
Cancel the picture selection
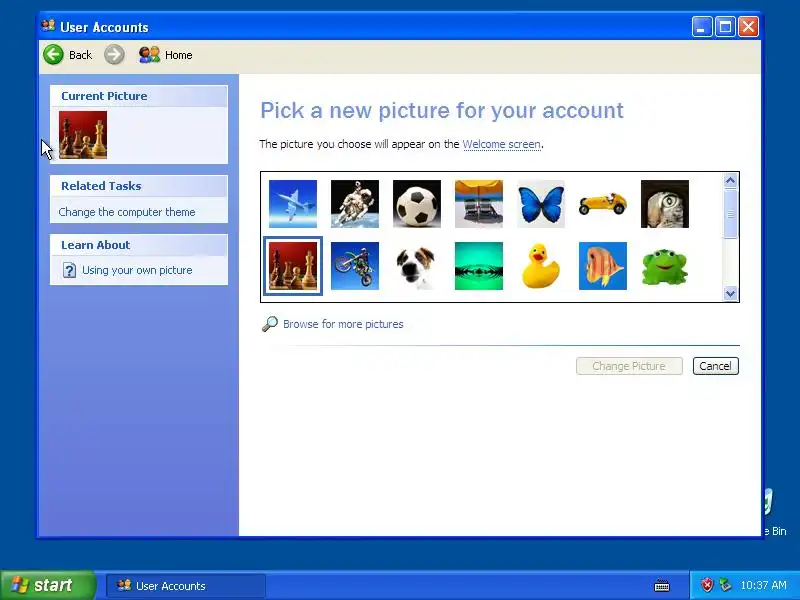click(715, 366)
